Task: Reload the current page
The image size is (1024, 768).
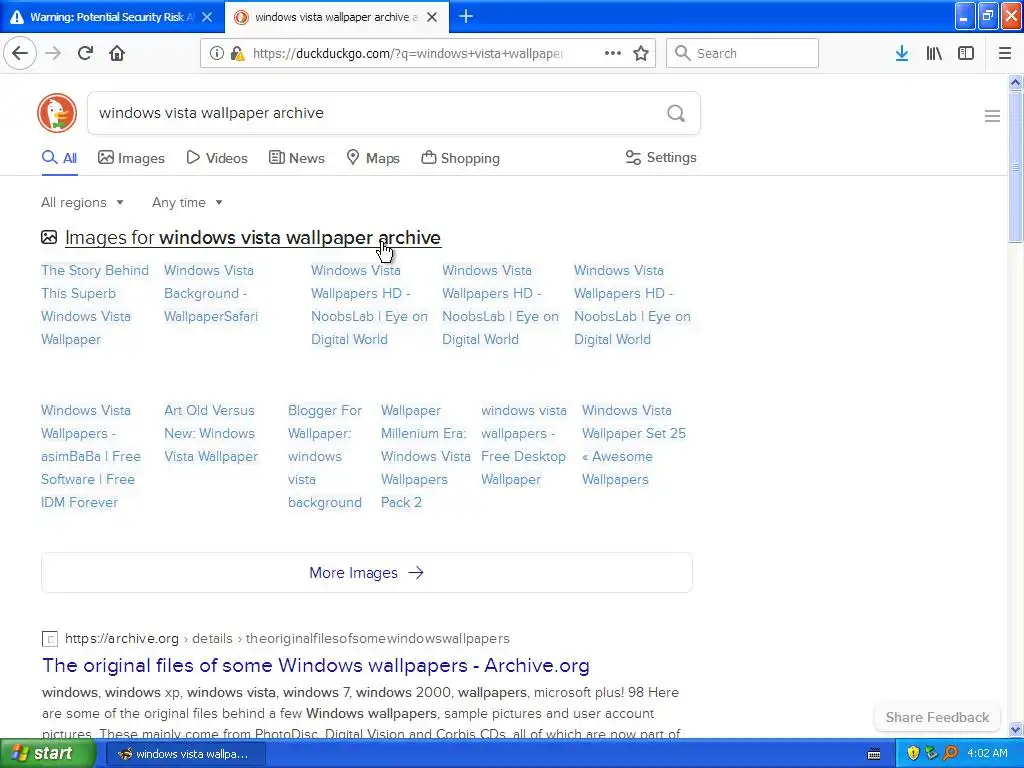Action: tap(85, 53)
